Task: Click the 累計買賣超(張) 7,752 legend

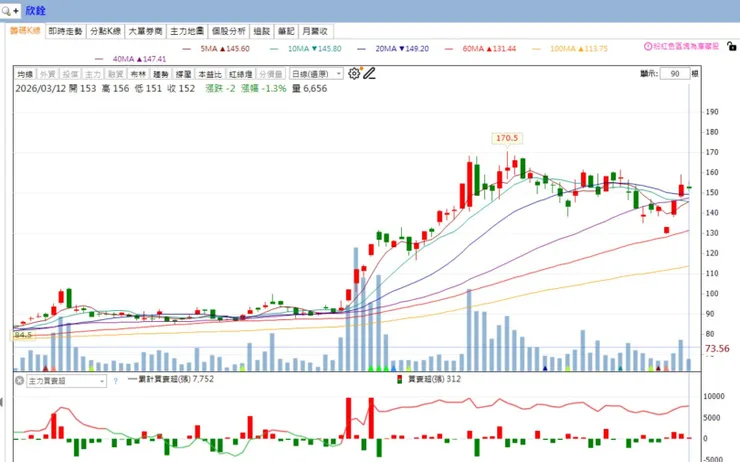Action: [x=171, y=379]
